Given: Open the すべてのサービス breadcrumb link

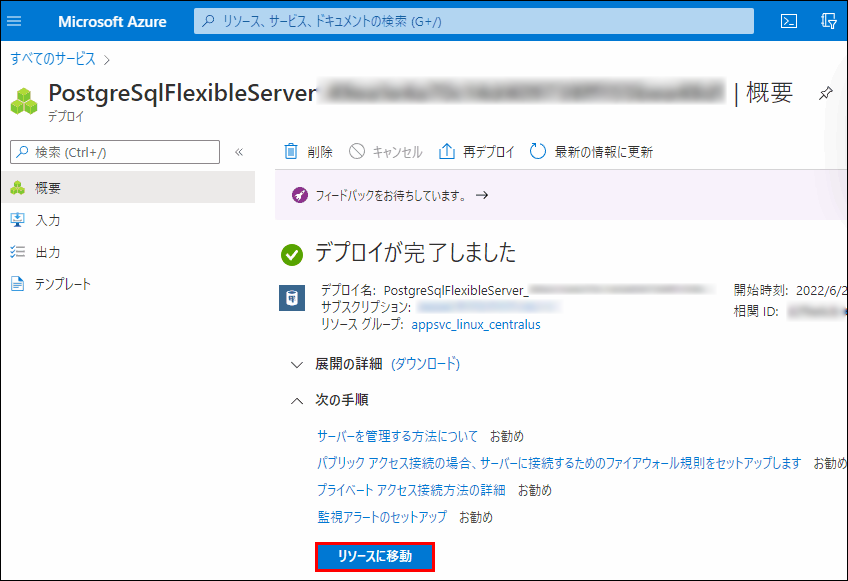Looking at the screenshot, I should click(x=53, y=58).
